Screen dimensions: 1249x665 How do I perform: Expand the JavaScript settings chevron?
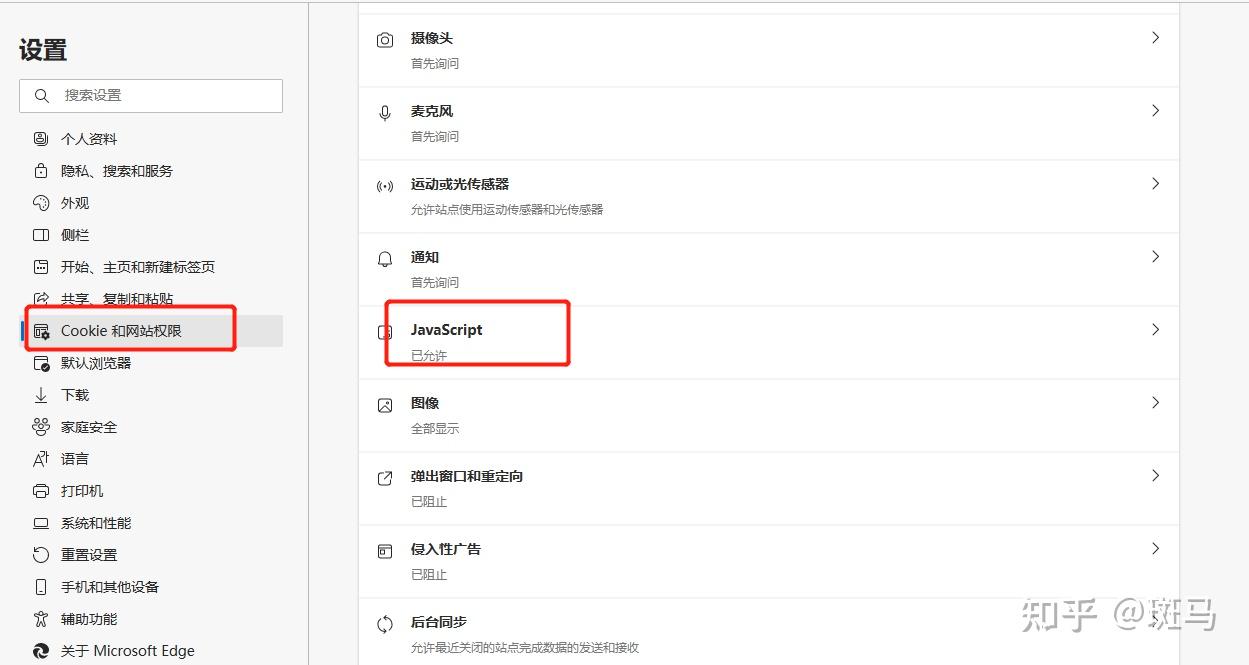[x=1155, y=329]
